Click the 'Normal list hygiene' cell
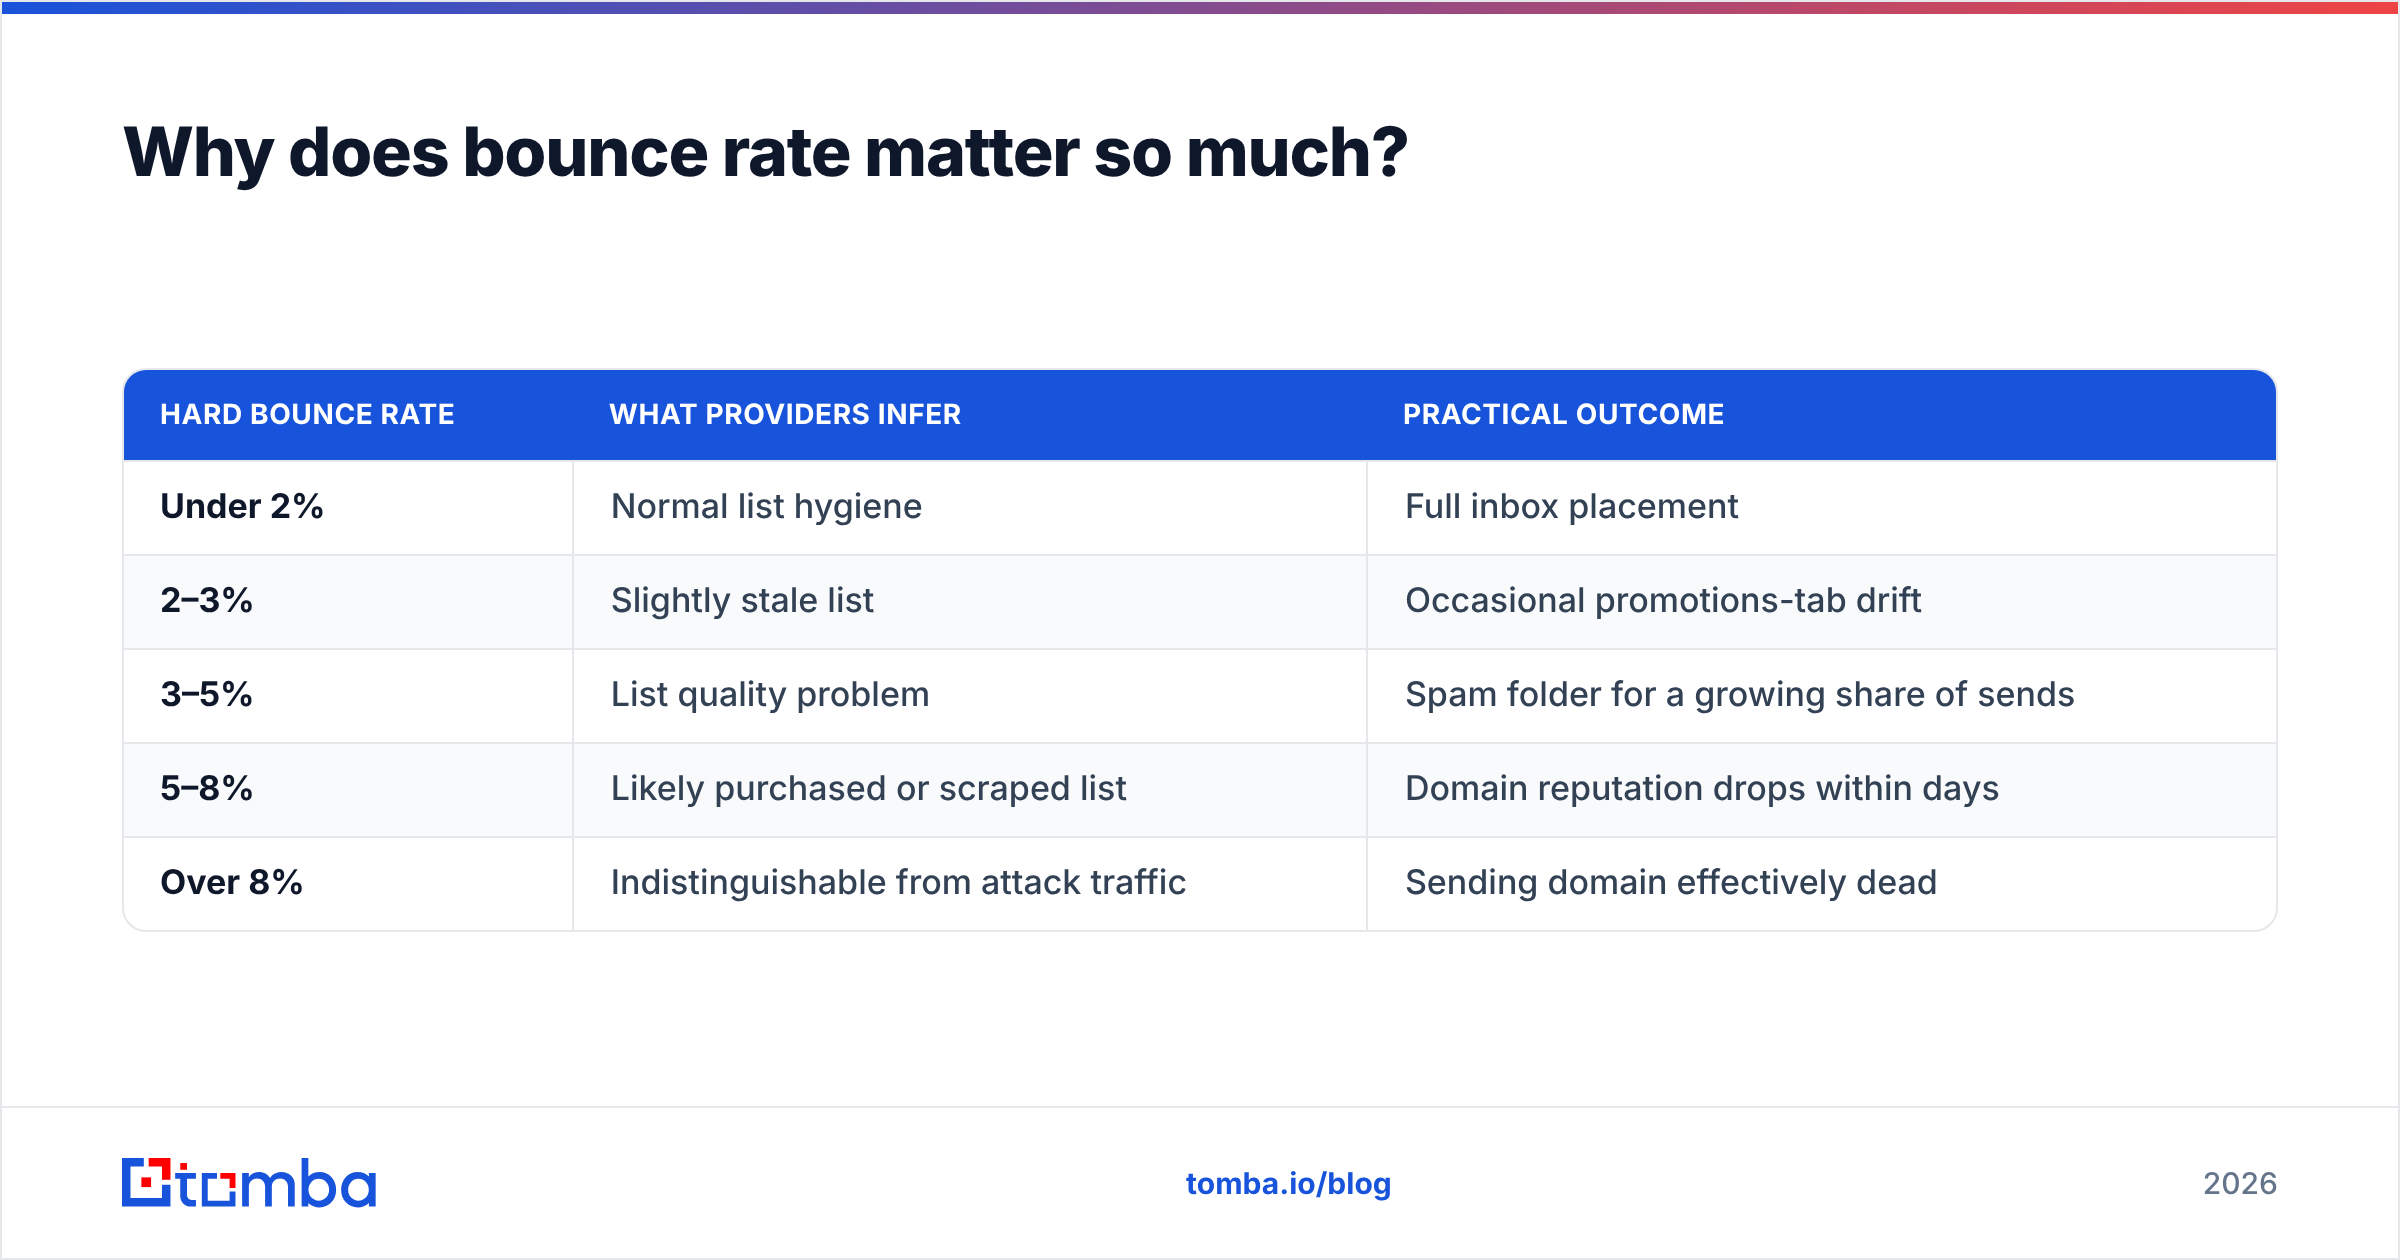This screenshot has height=1260, width=2400. pos(970,507)
